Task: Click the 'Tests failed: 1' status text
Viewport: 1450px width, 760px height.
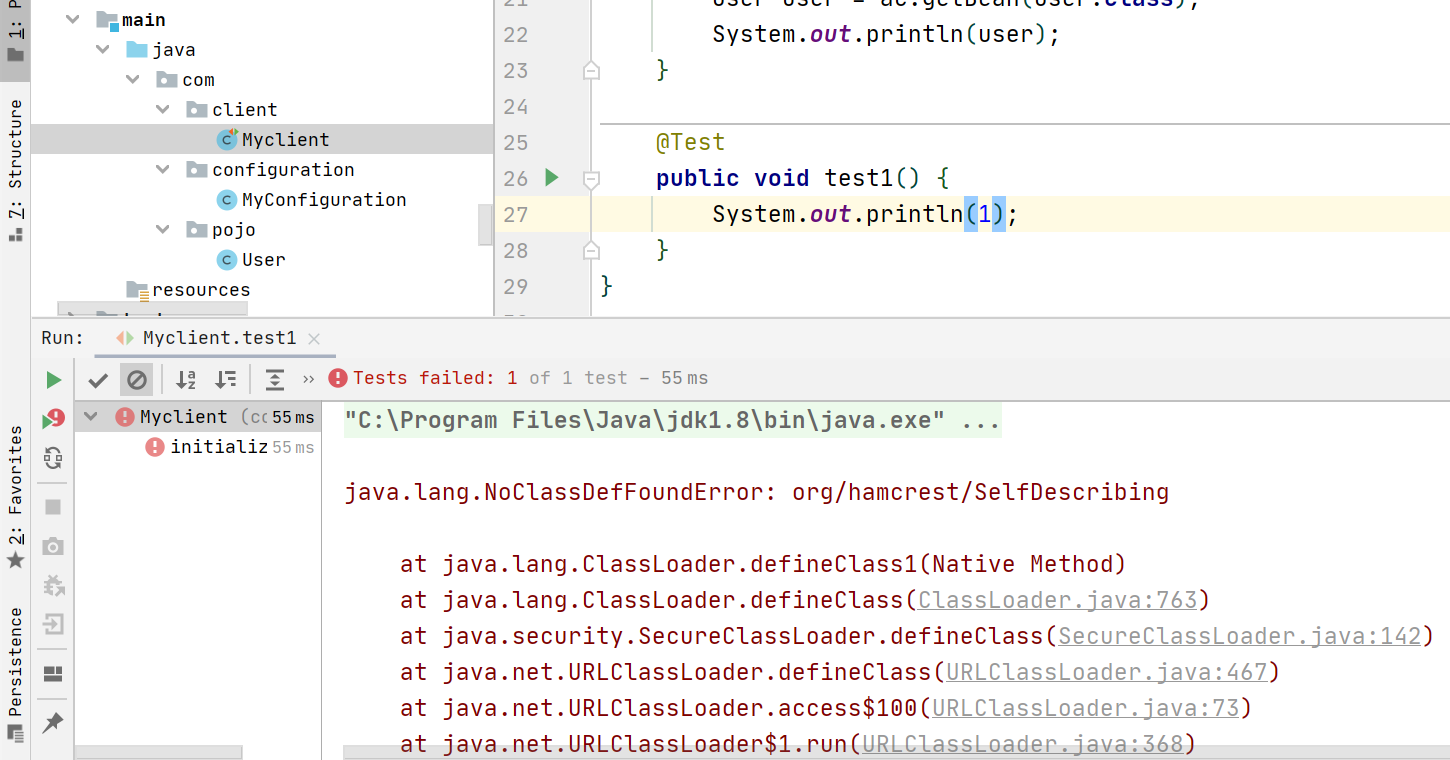Action: pos(435,378)
